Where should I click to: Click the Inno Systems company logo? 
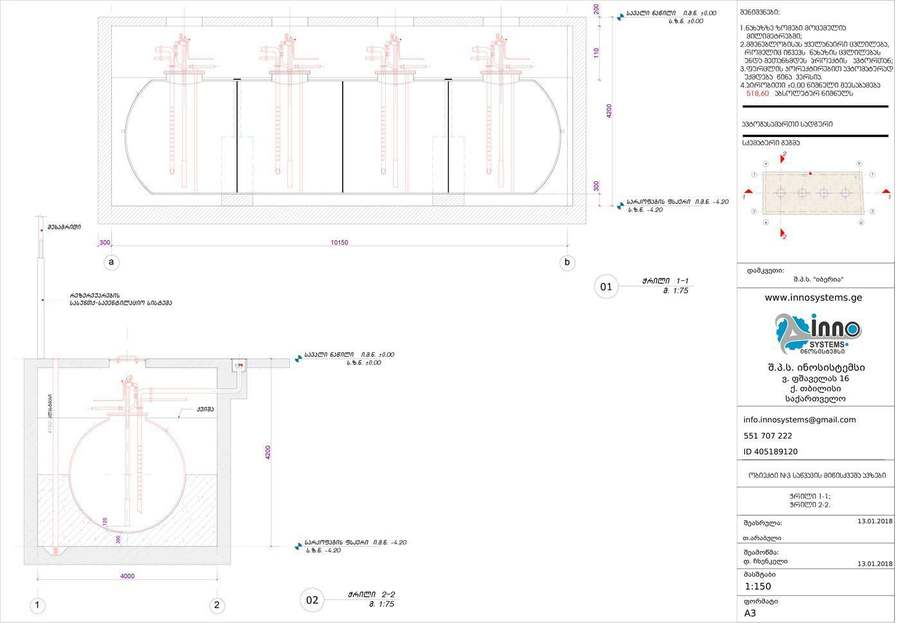pyautogui.click(x=817, y=334)
